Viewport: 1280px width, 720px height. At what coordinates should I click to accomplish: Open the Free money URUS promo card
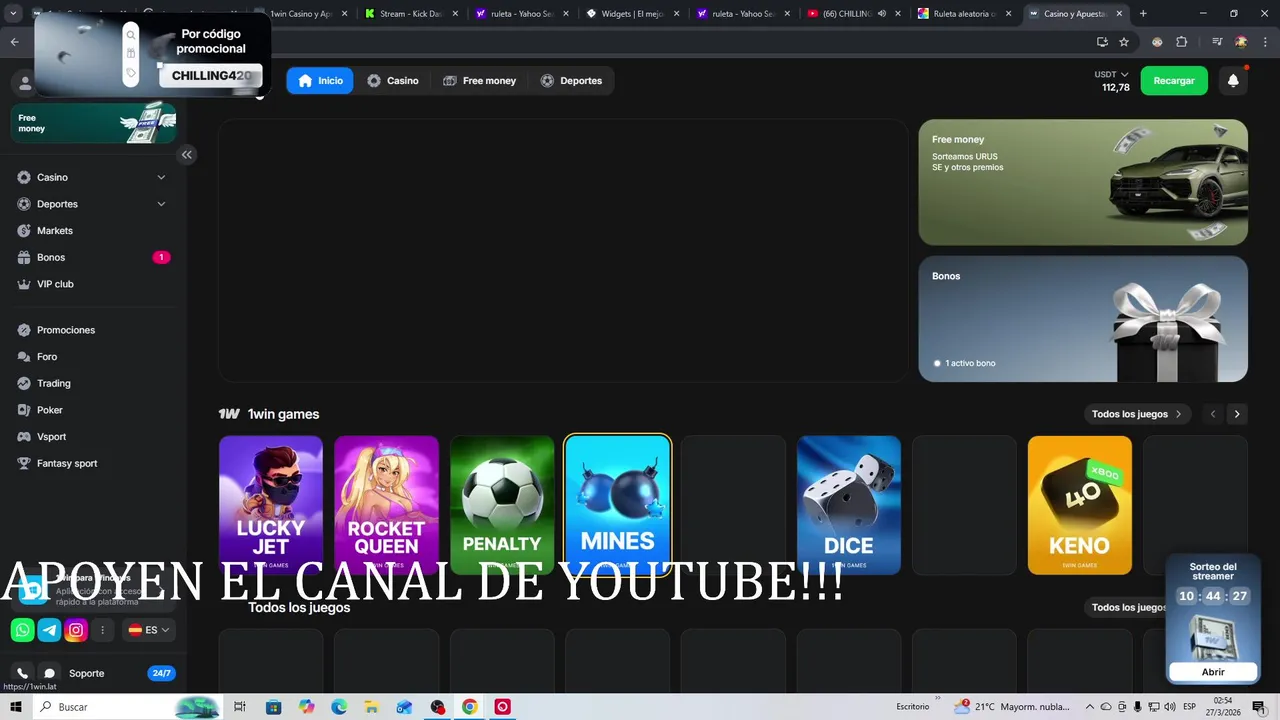point(1083,182)
